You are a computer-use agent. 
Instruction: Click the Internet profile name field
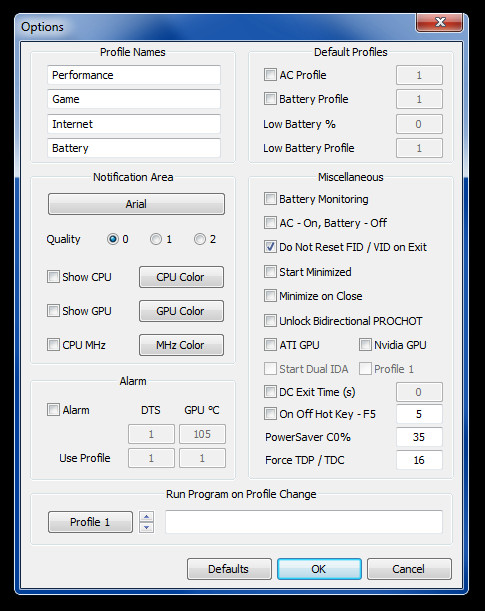[134, 124]
